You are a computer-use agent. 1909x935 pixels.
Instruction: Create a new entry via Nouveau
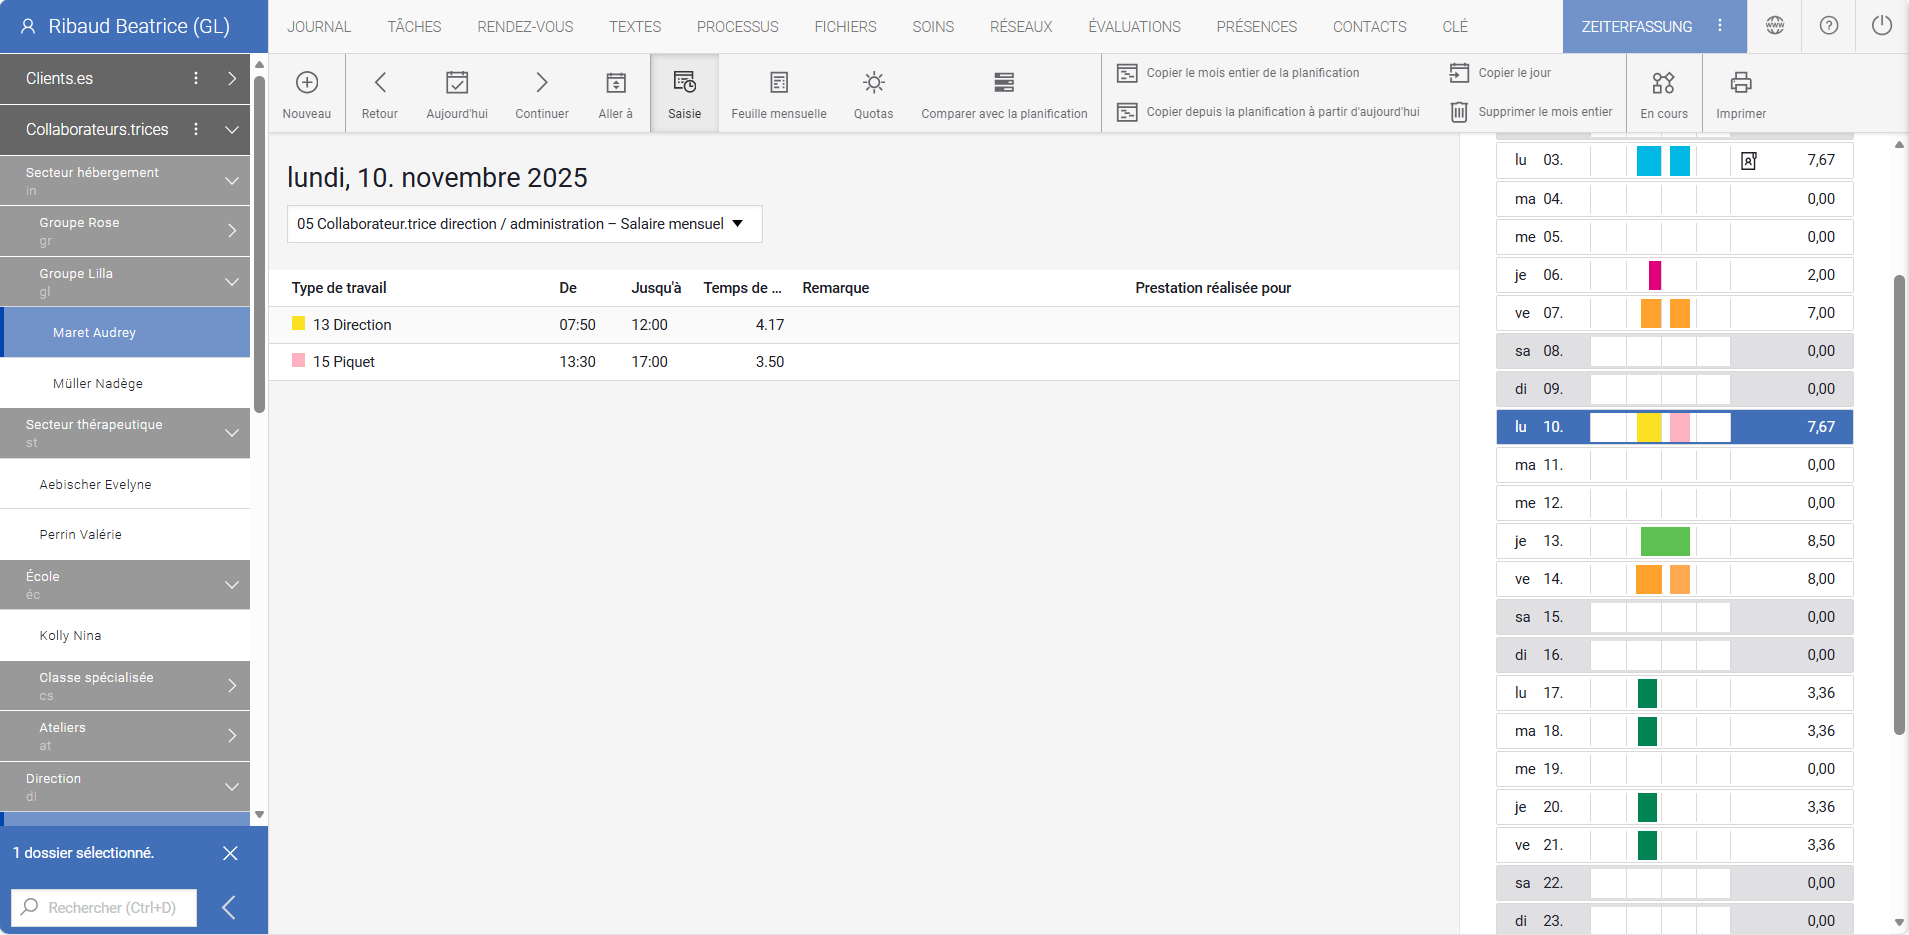click(x=307, y=92)
